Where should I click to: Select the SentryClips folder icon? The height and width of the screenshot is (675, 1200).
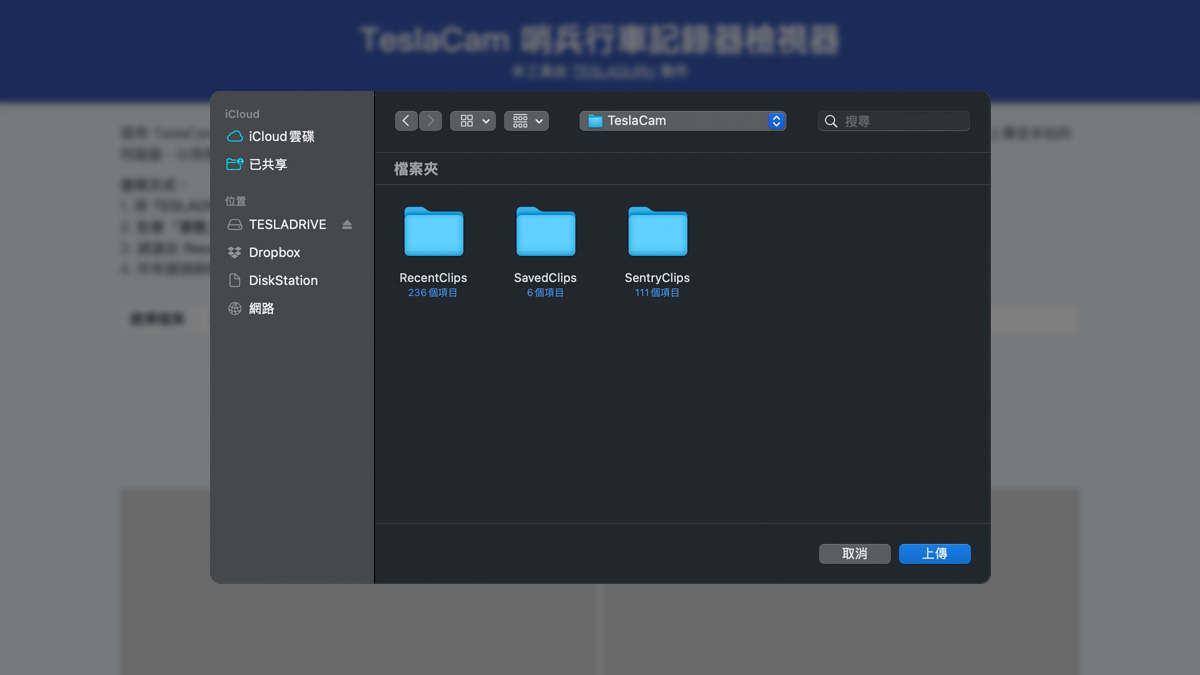click(x=658, y=231)
